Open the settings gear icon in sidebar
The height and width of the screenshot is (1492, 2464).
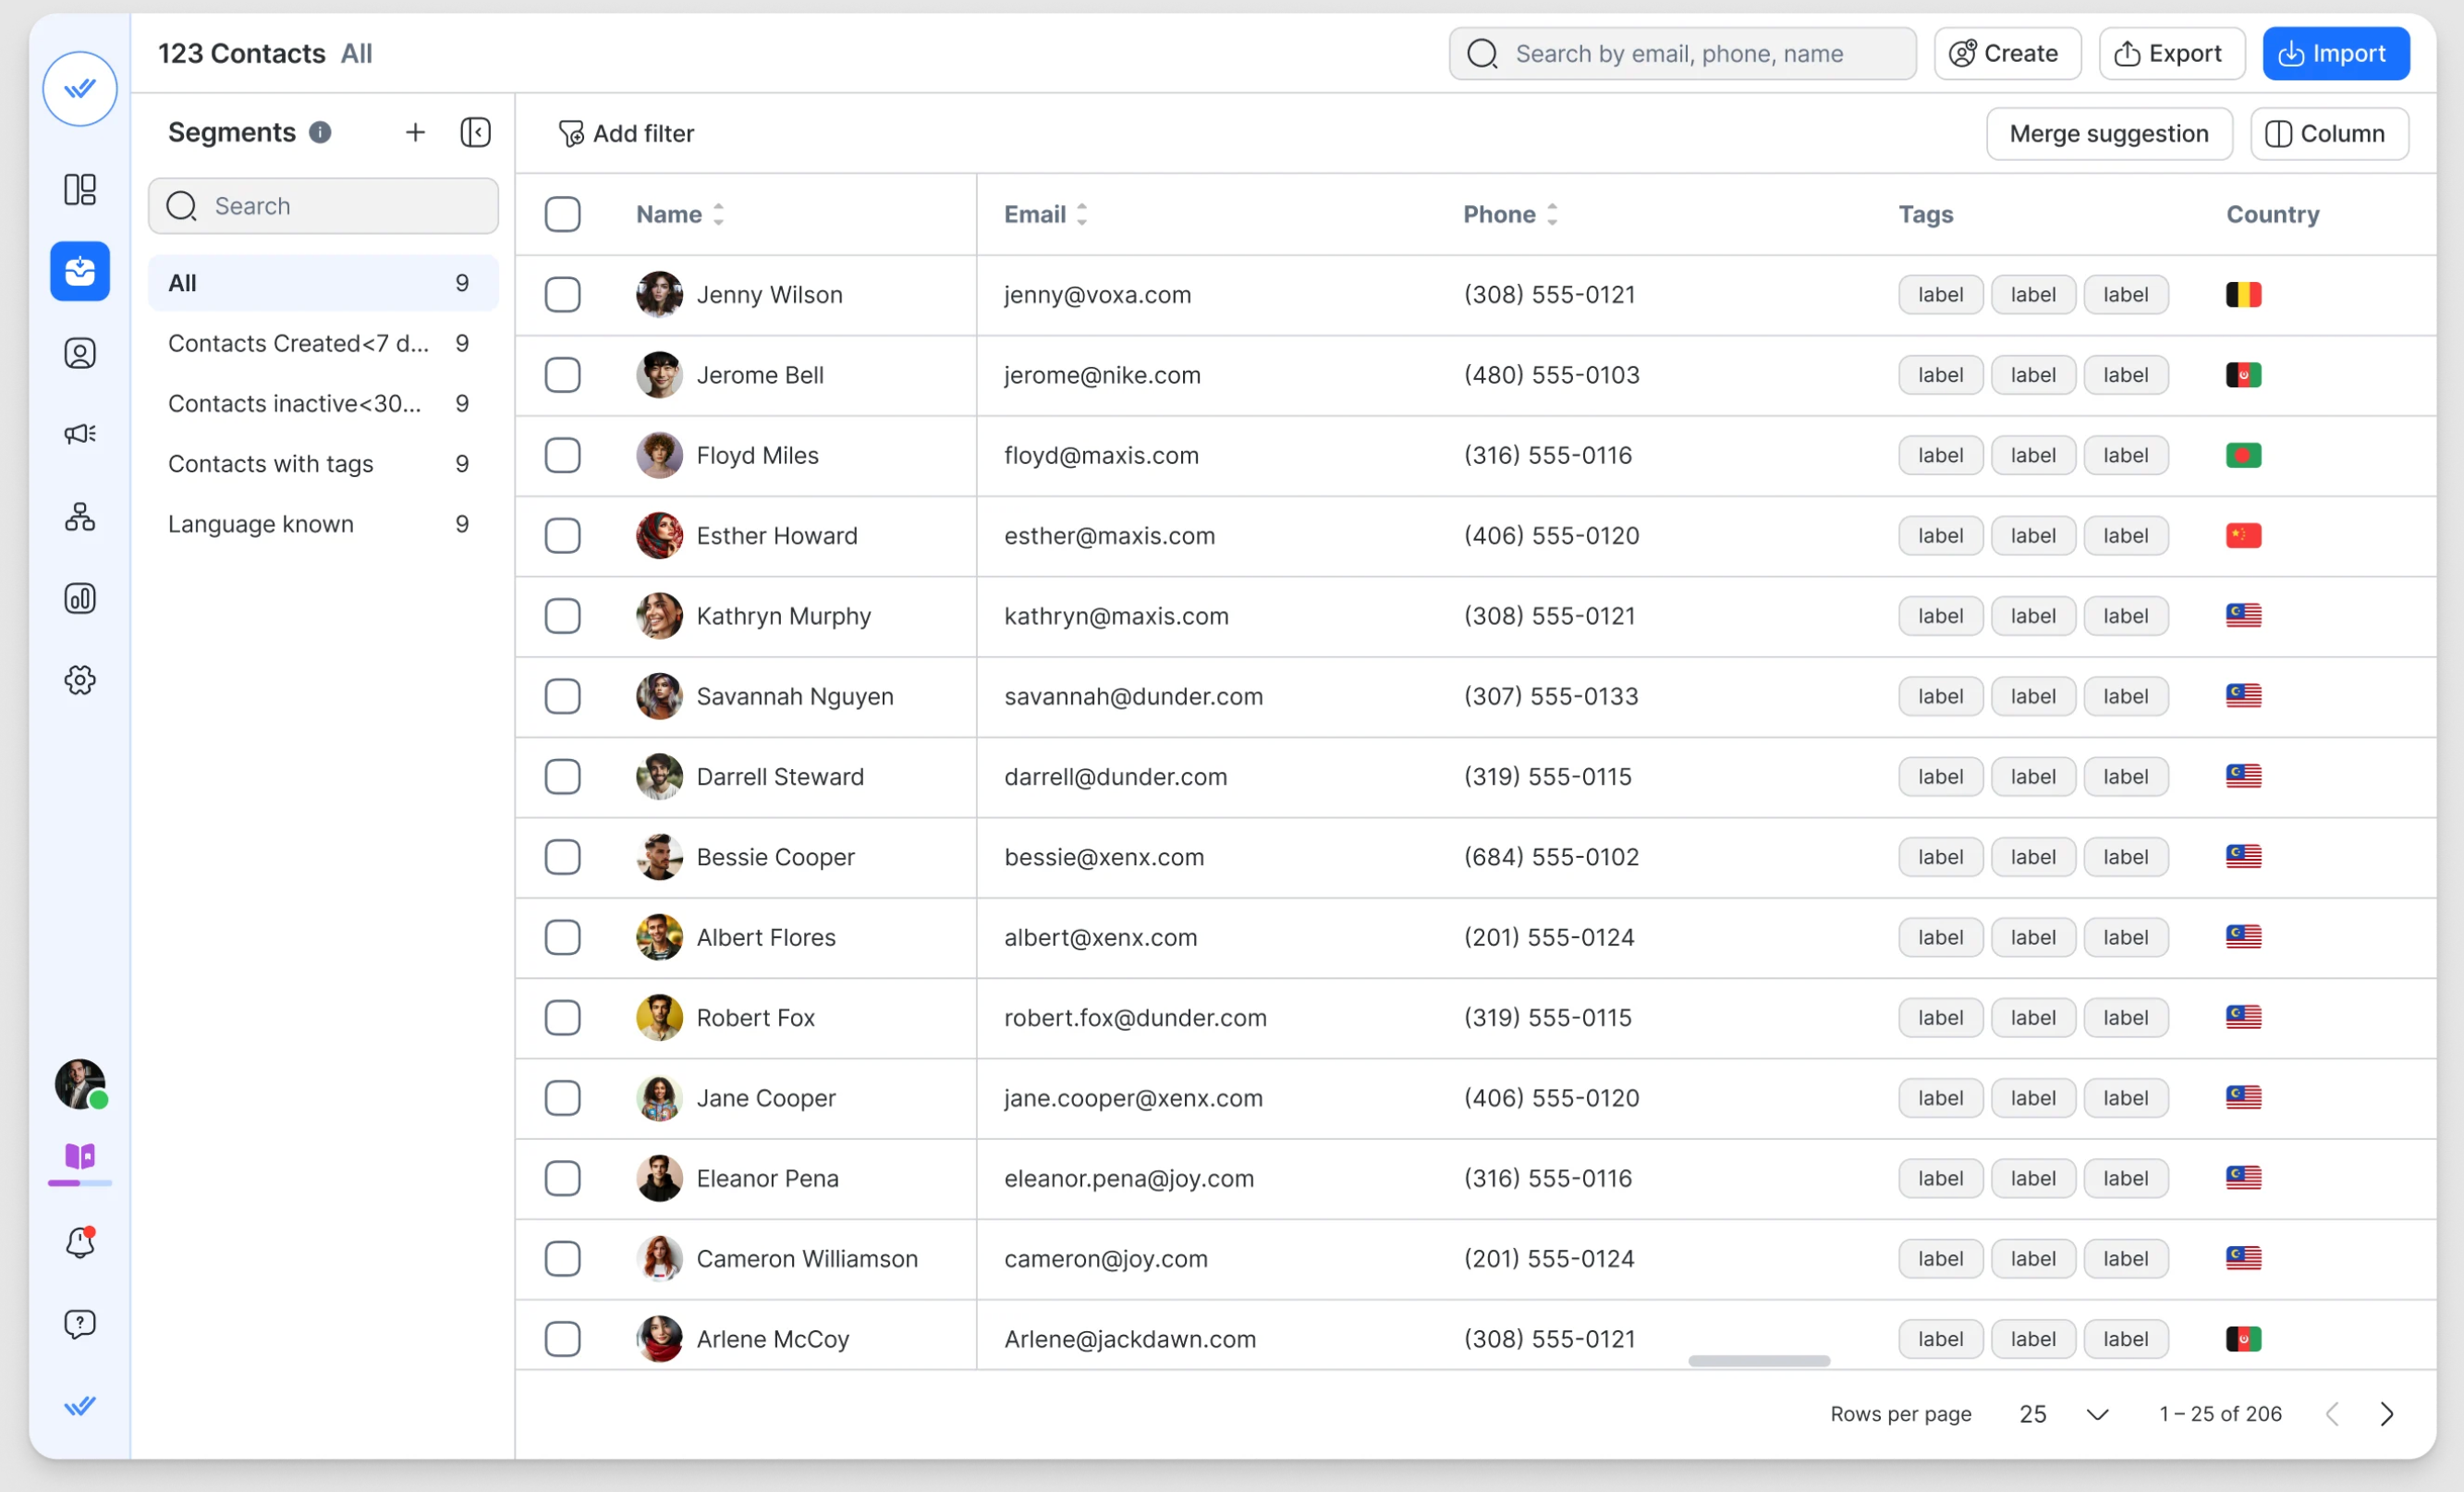click(80, 680)
